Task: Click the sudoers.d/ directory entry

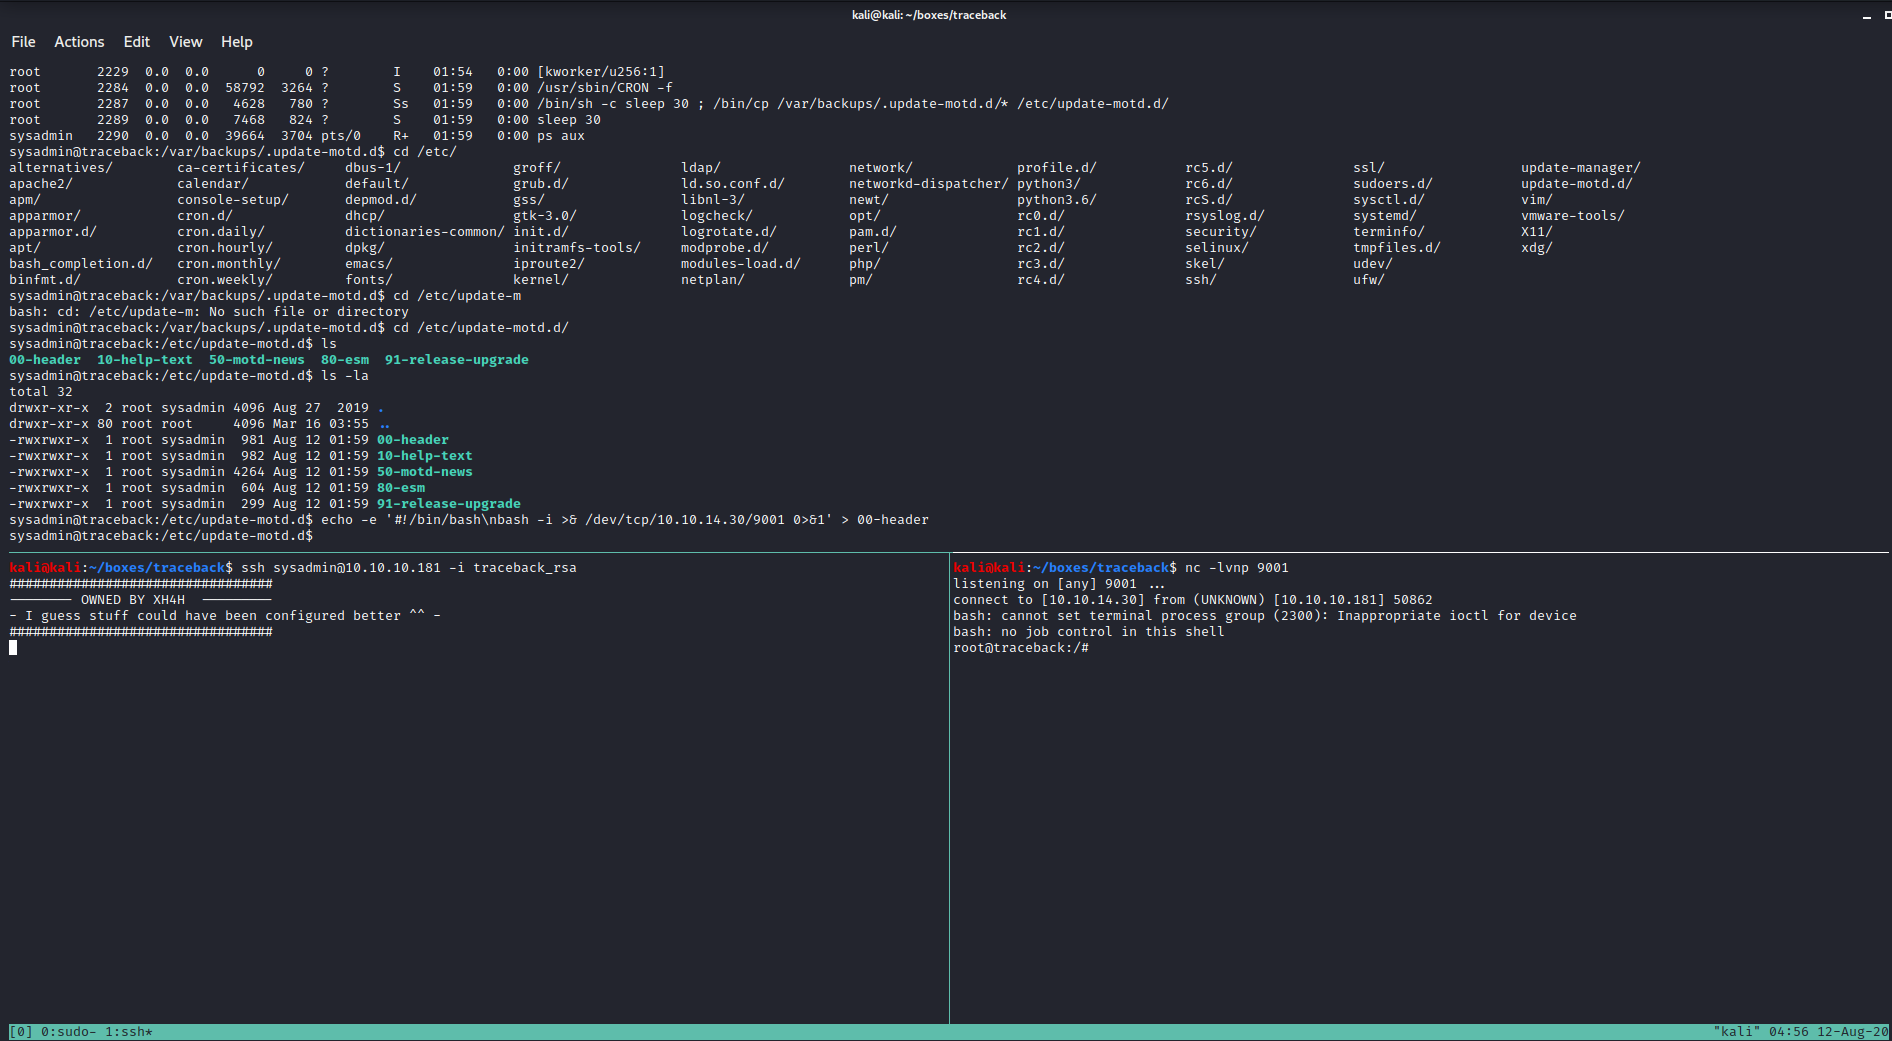Action: [x=1393, y=184]
